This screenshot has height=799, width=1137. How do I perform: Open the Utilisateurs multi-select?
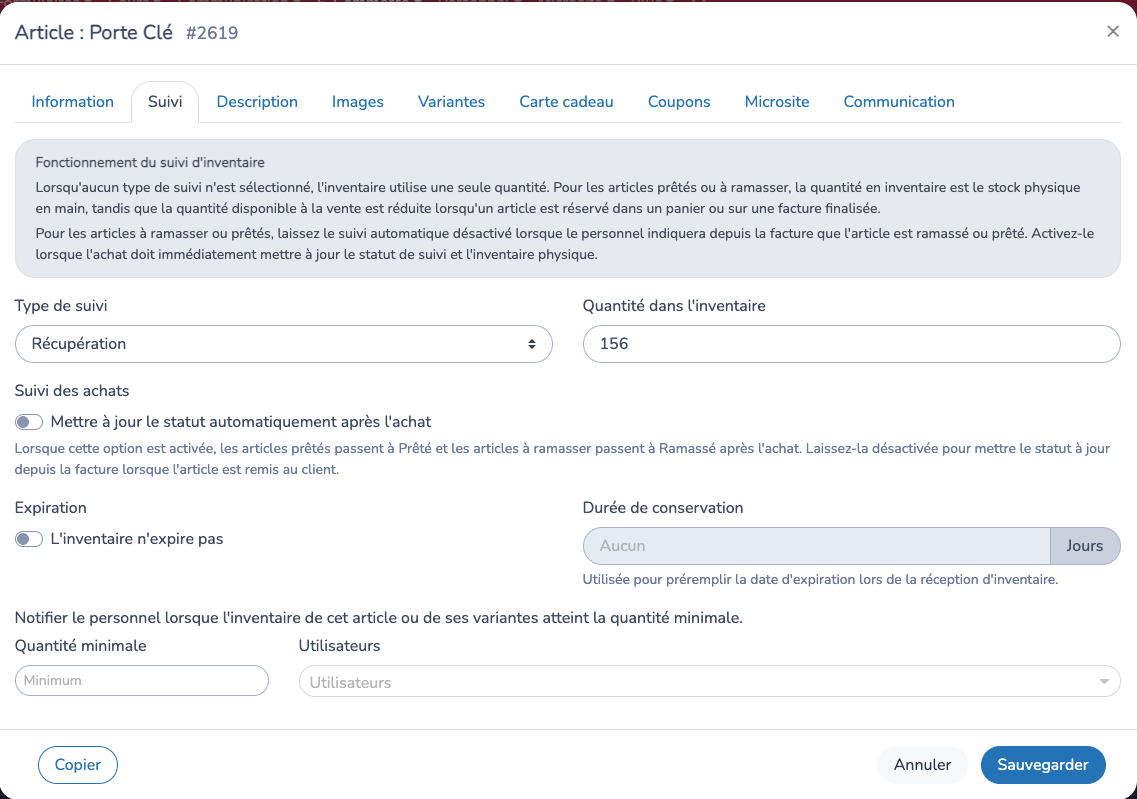coord(709,682)
